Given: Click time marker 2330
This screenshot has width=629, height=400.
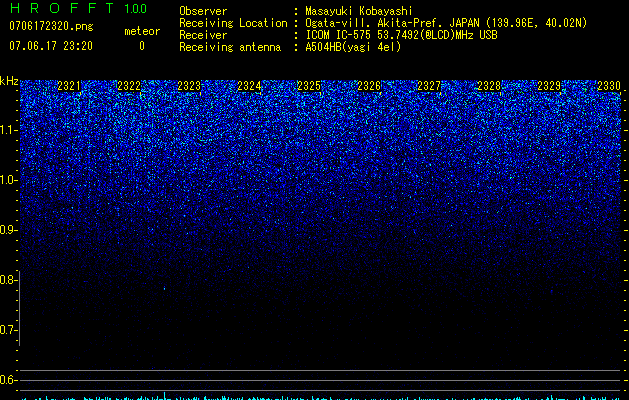Looking at the screenshot, I should click(x=609, y=86).
